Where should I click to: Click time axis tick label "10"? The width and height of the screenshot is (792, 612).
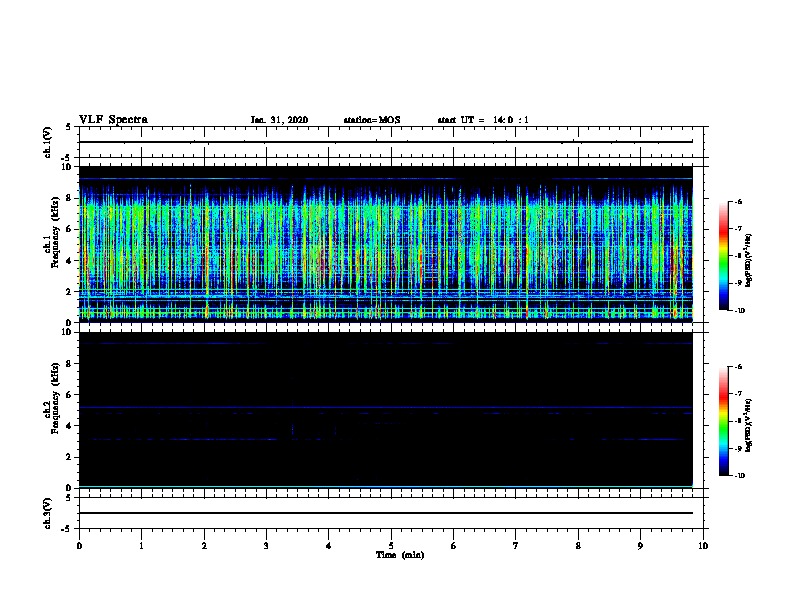coord(703,546)
